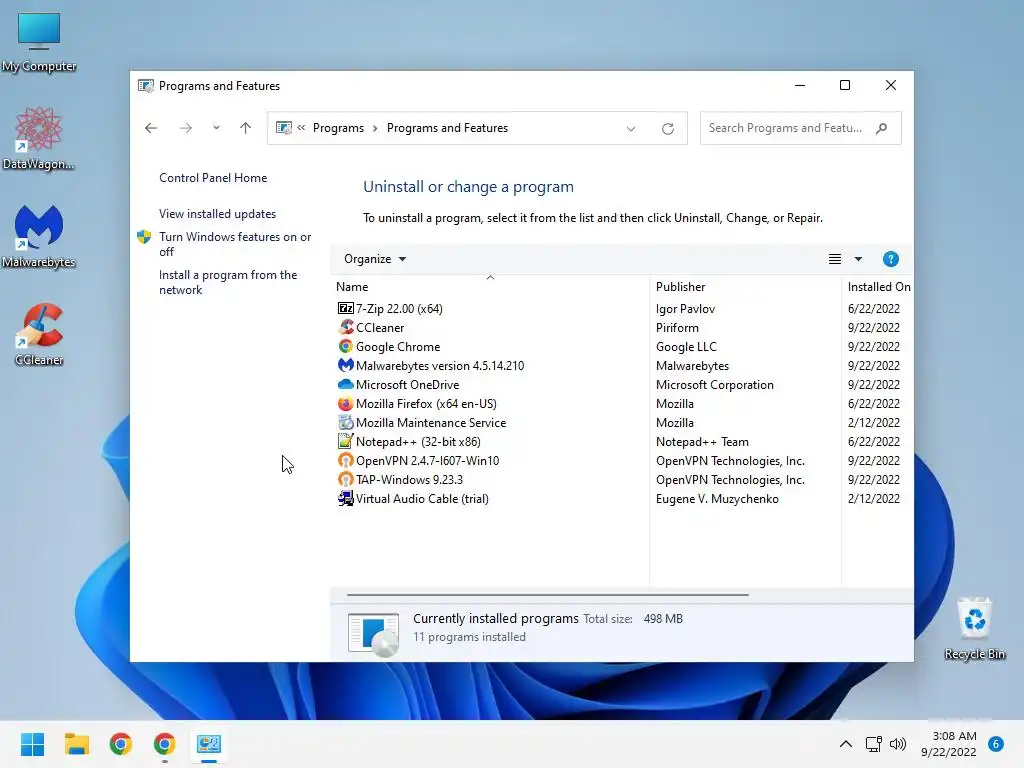This screenshot has height=768, width=1024.
Task: Change view with the view icon
Action: tap(835, 259)
